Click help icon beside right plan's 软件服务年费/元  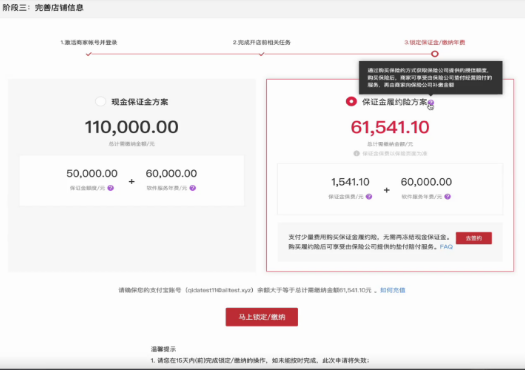pos(448,197)
